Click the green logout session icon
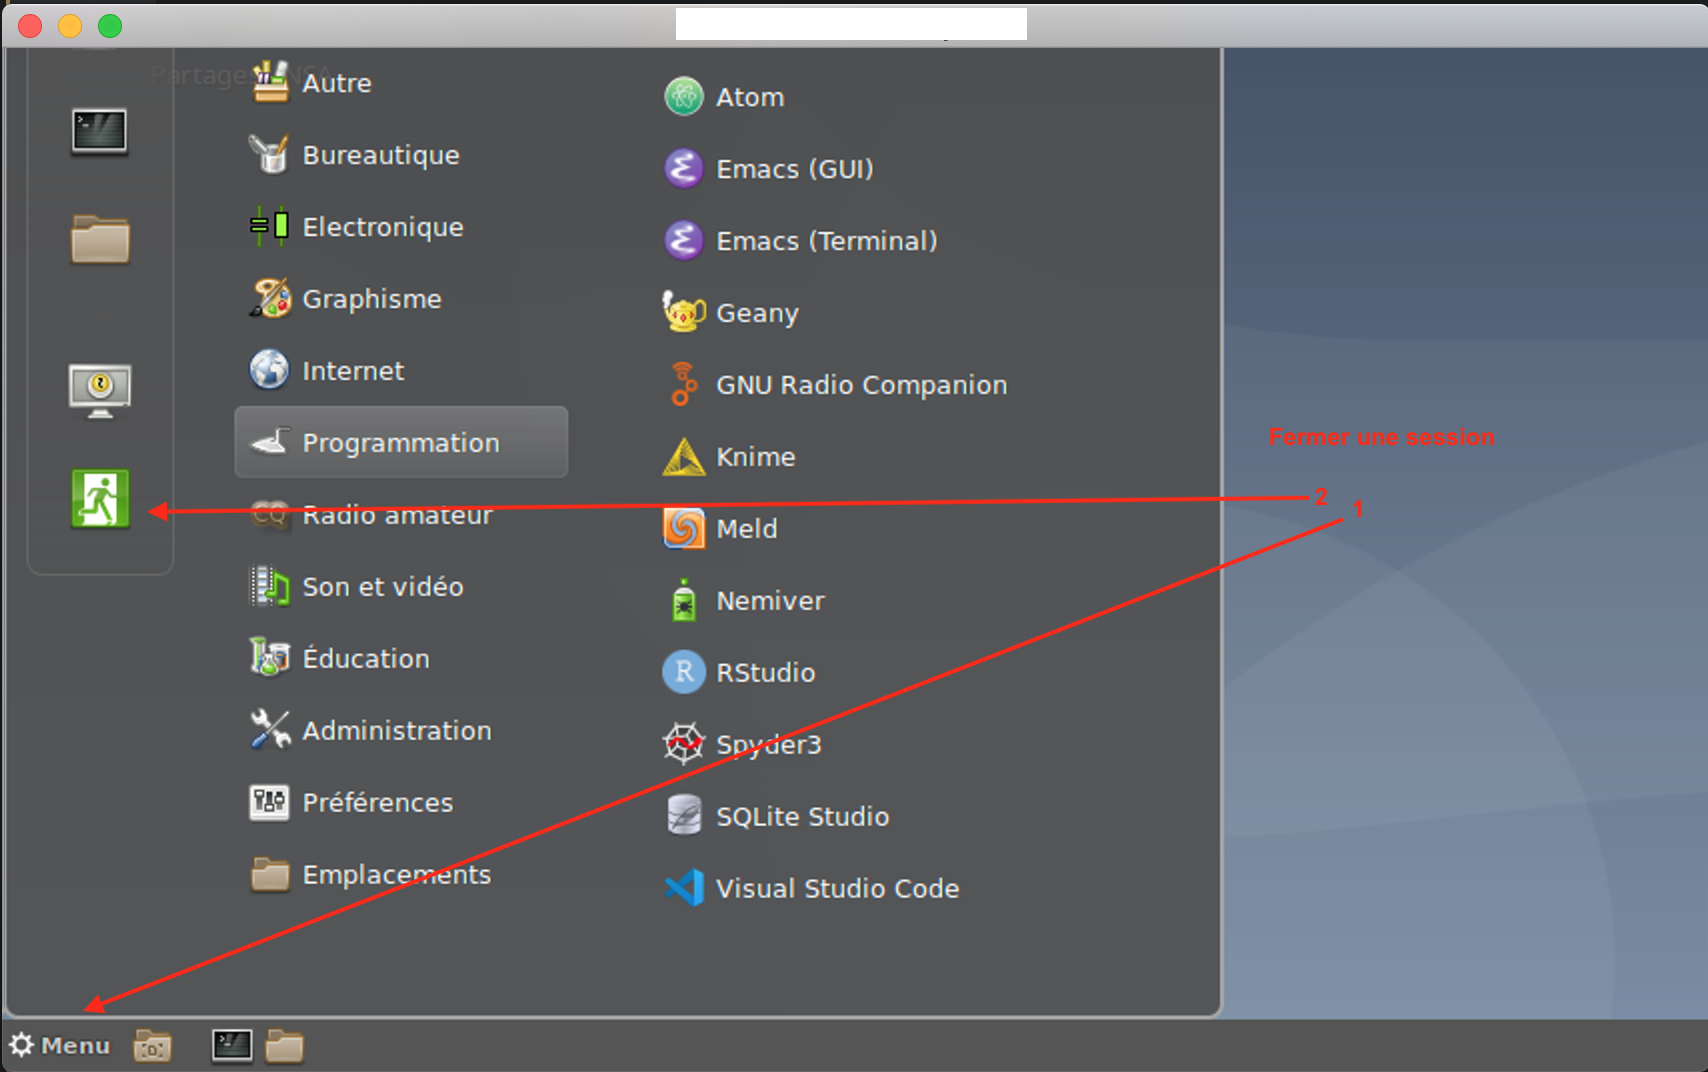This screenshot has height=1072, width=1708. [100, 498]
